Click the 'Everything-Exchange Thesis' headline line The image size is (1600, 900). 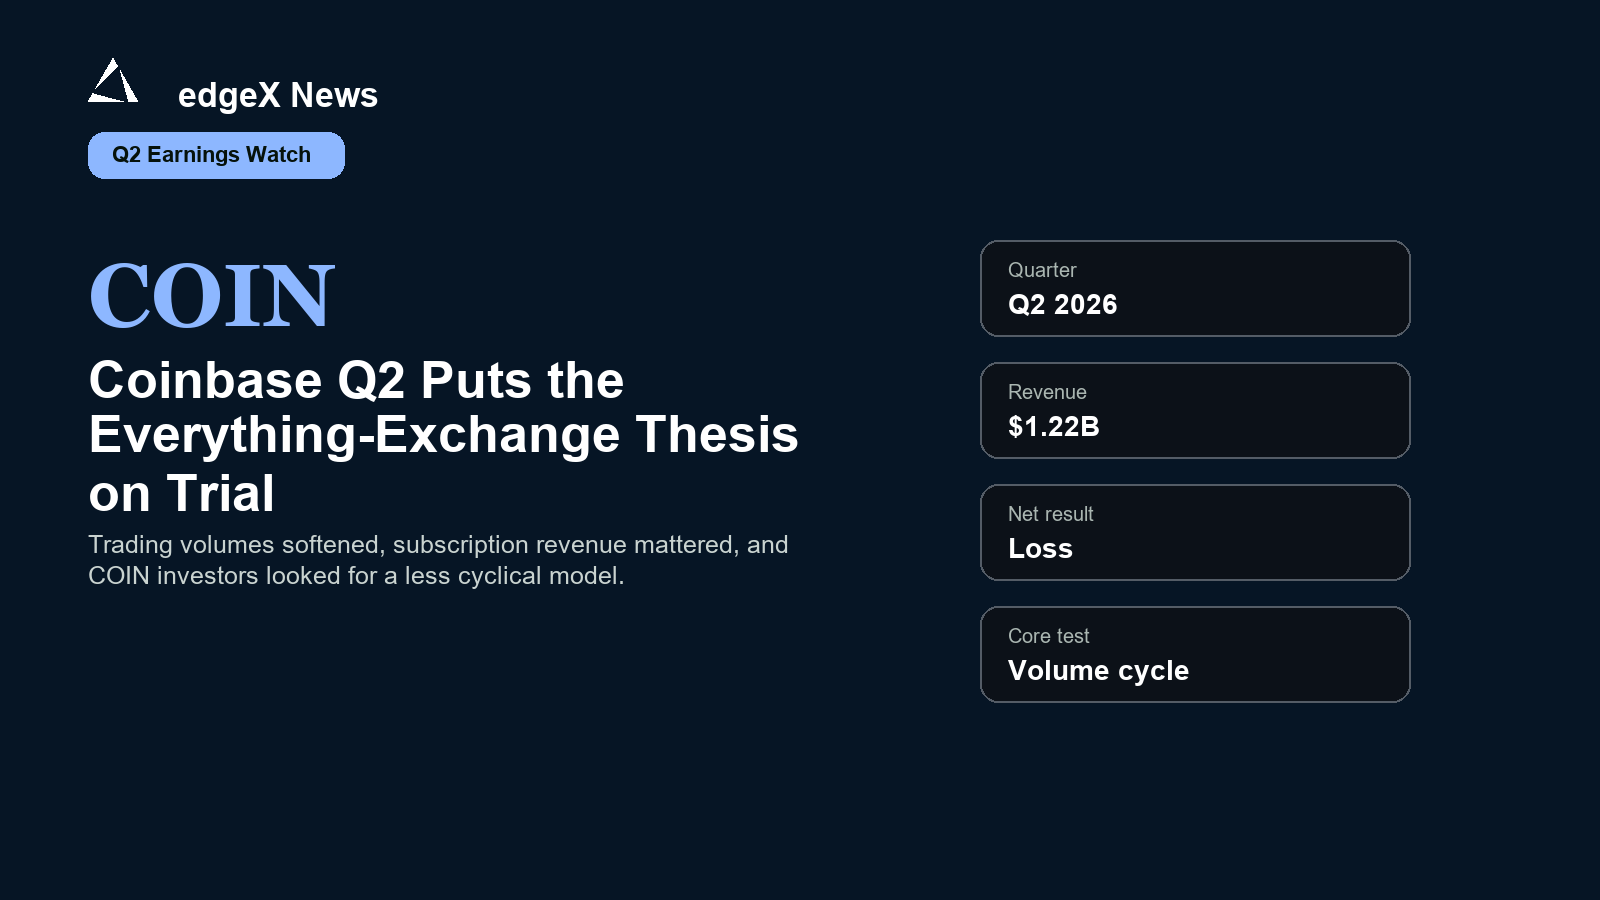coord(443,435)
